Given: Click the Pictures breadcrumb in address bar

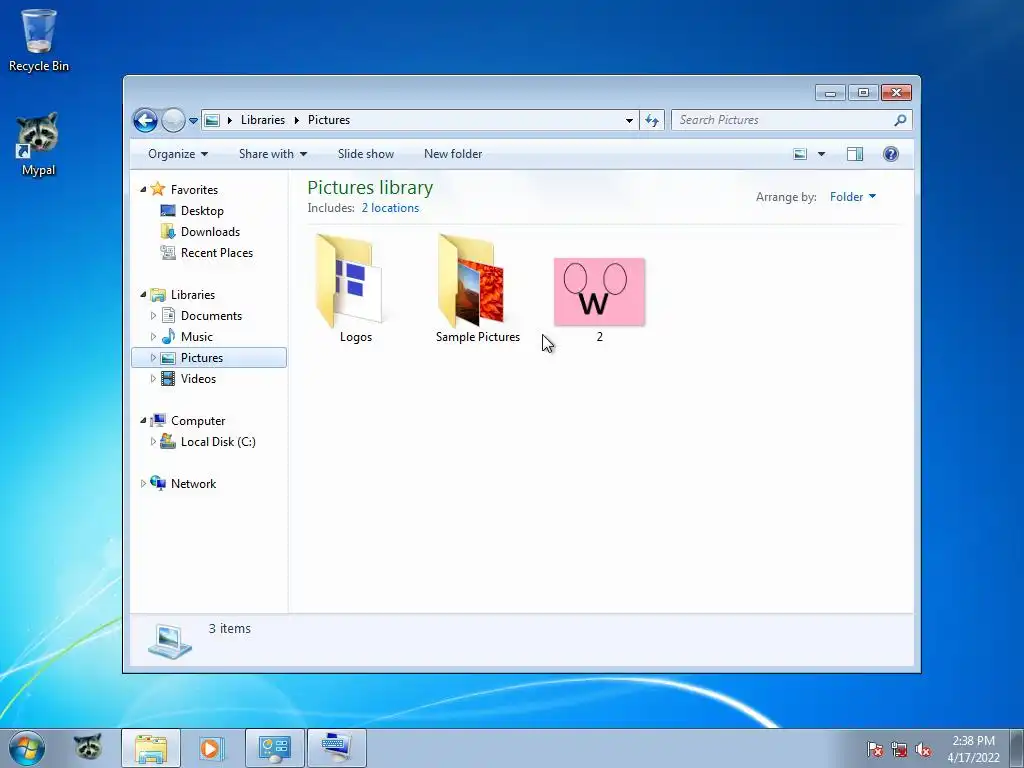Looking at the screenshot, I should (328, 120).
